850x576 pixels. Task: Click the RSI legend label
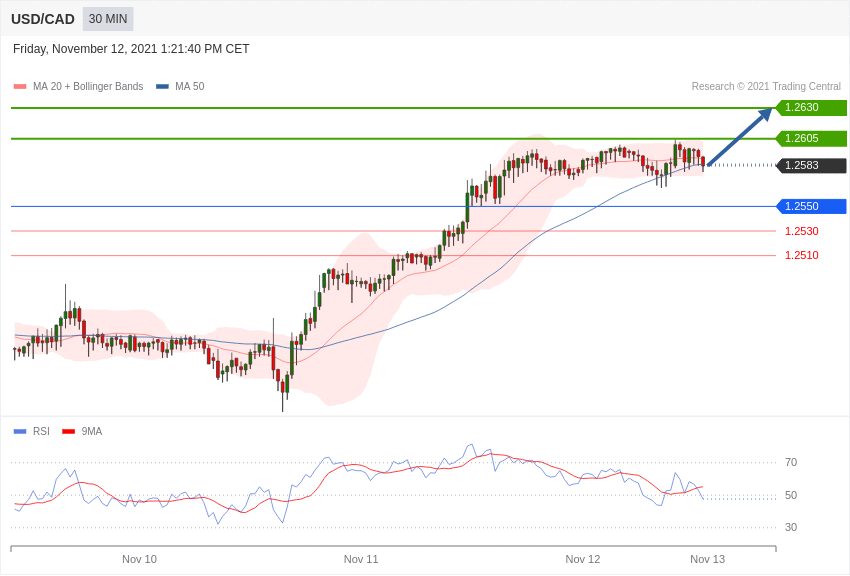(x=41, y=431)
